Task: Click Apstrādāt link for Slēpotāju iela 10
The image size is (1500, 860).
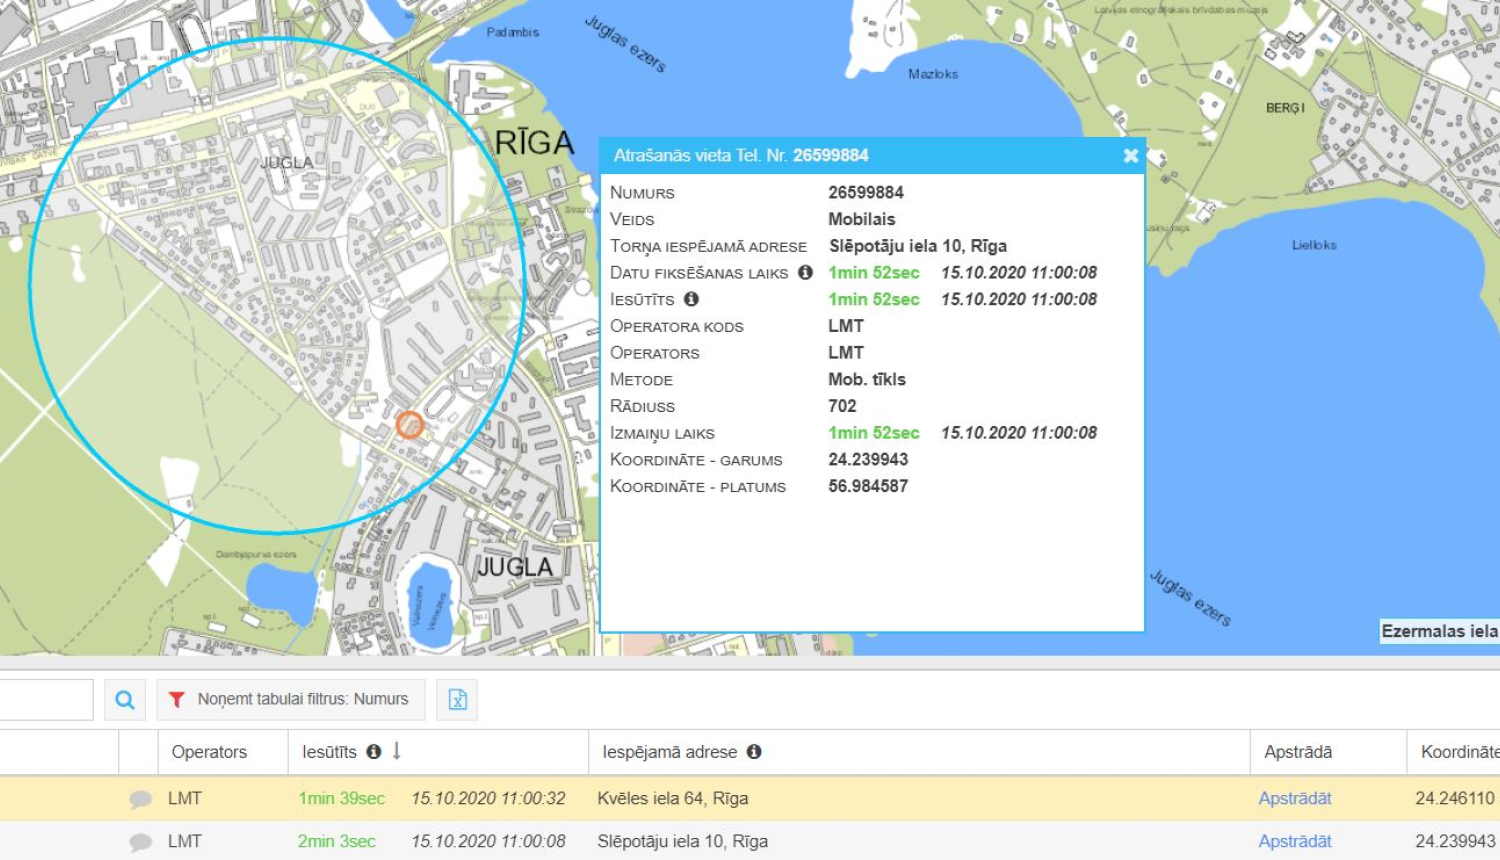Action: click(x=1295, y=842)
